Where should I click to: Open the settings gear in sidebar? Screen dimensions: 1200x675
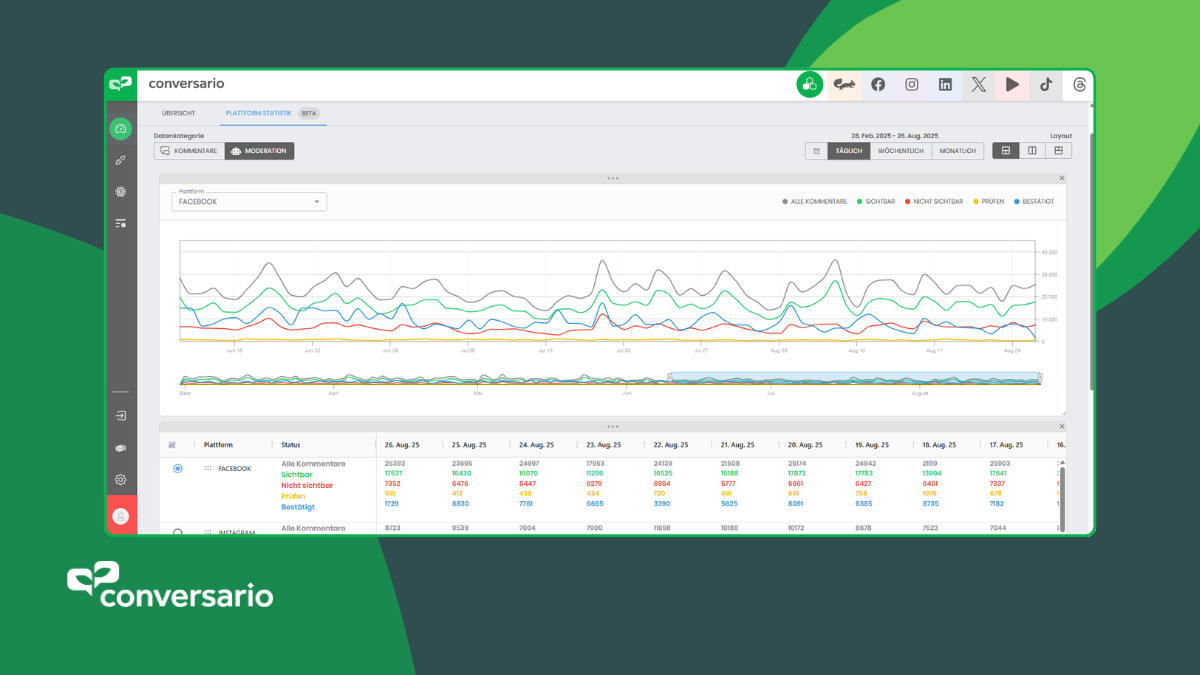(120, 480)
